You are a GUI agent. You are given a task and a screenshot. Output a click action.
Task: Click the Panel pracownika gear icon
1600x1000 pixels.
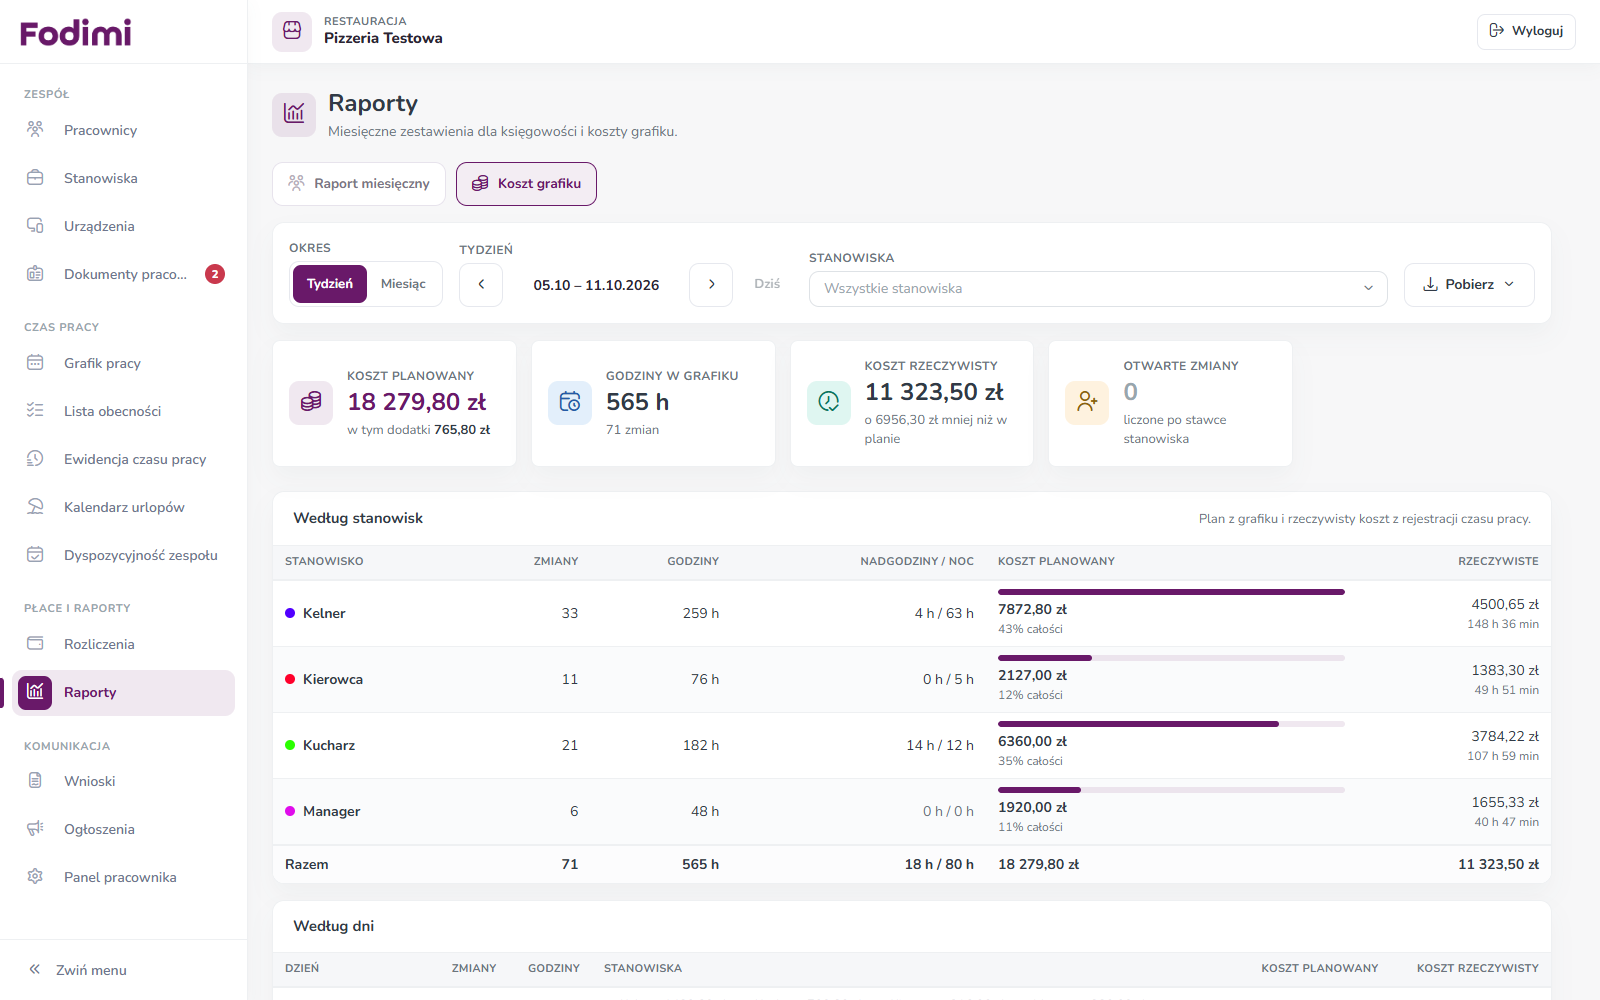tap(35, 877)
